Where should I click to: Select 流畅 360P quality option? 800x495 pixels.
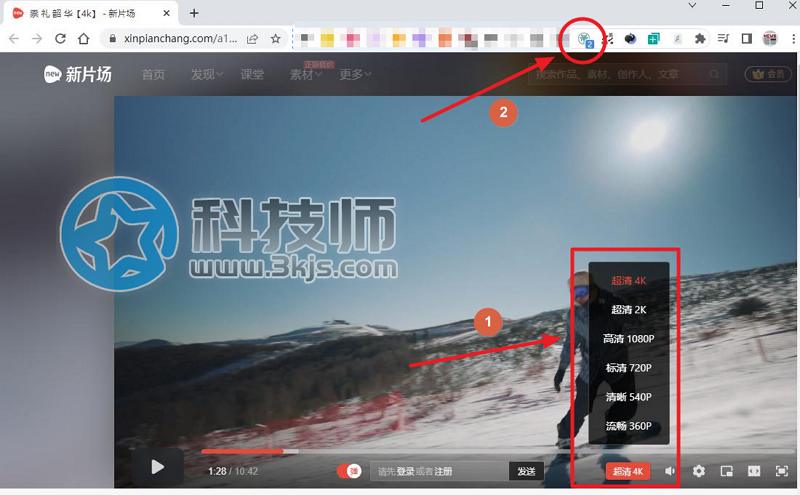point(629,426)
